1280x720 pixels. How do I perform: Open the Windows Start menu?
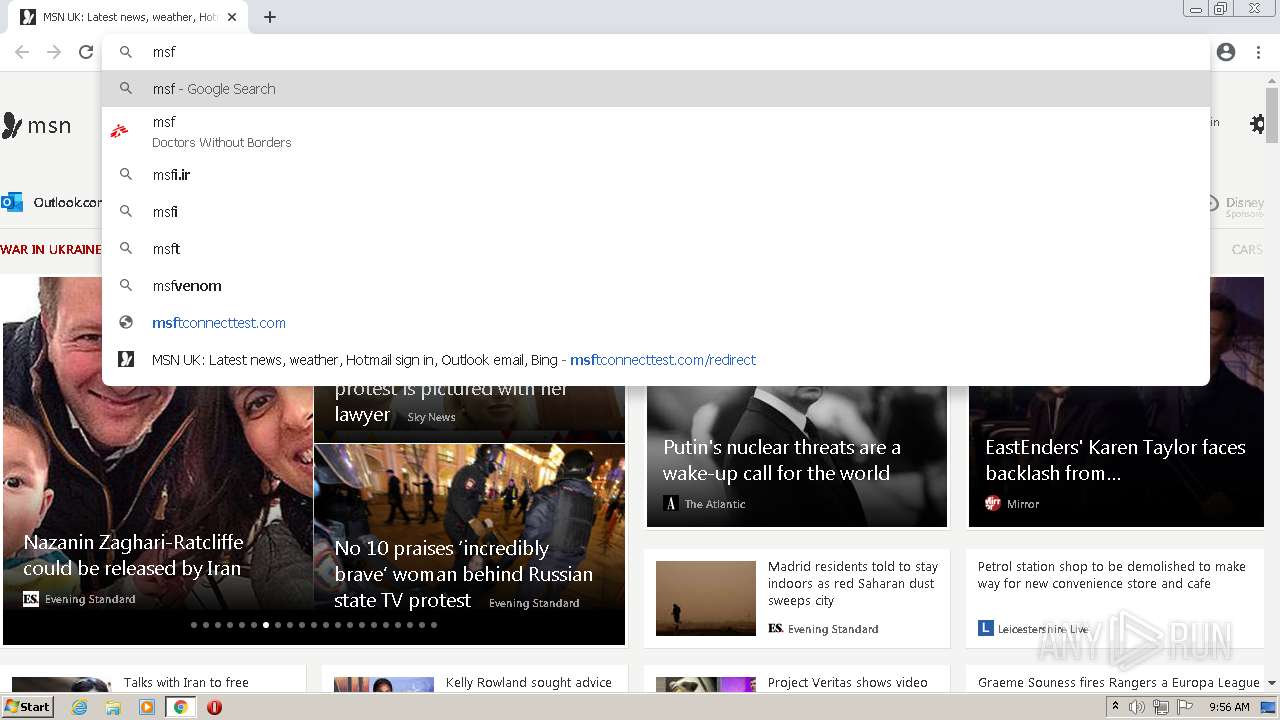click(x=28, y=706)
